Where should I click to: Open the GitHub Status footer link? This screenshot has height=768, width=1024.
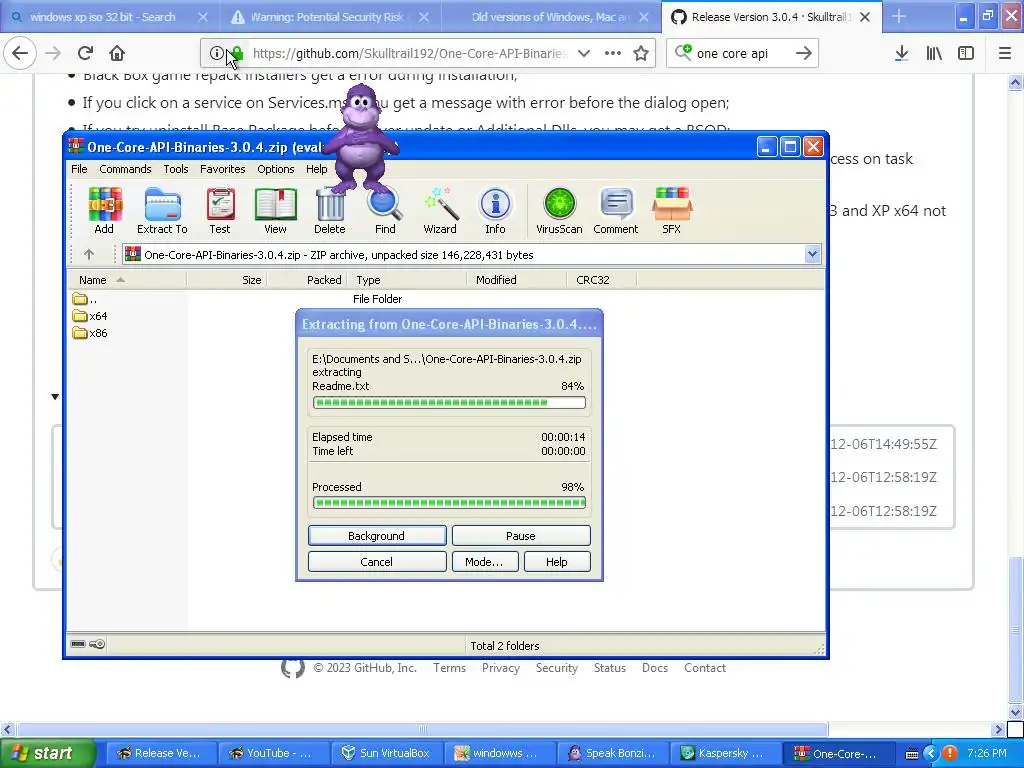point(610,668)
